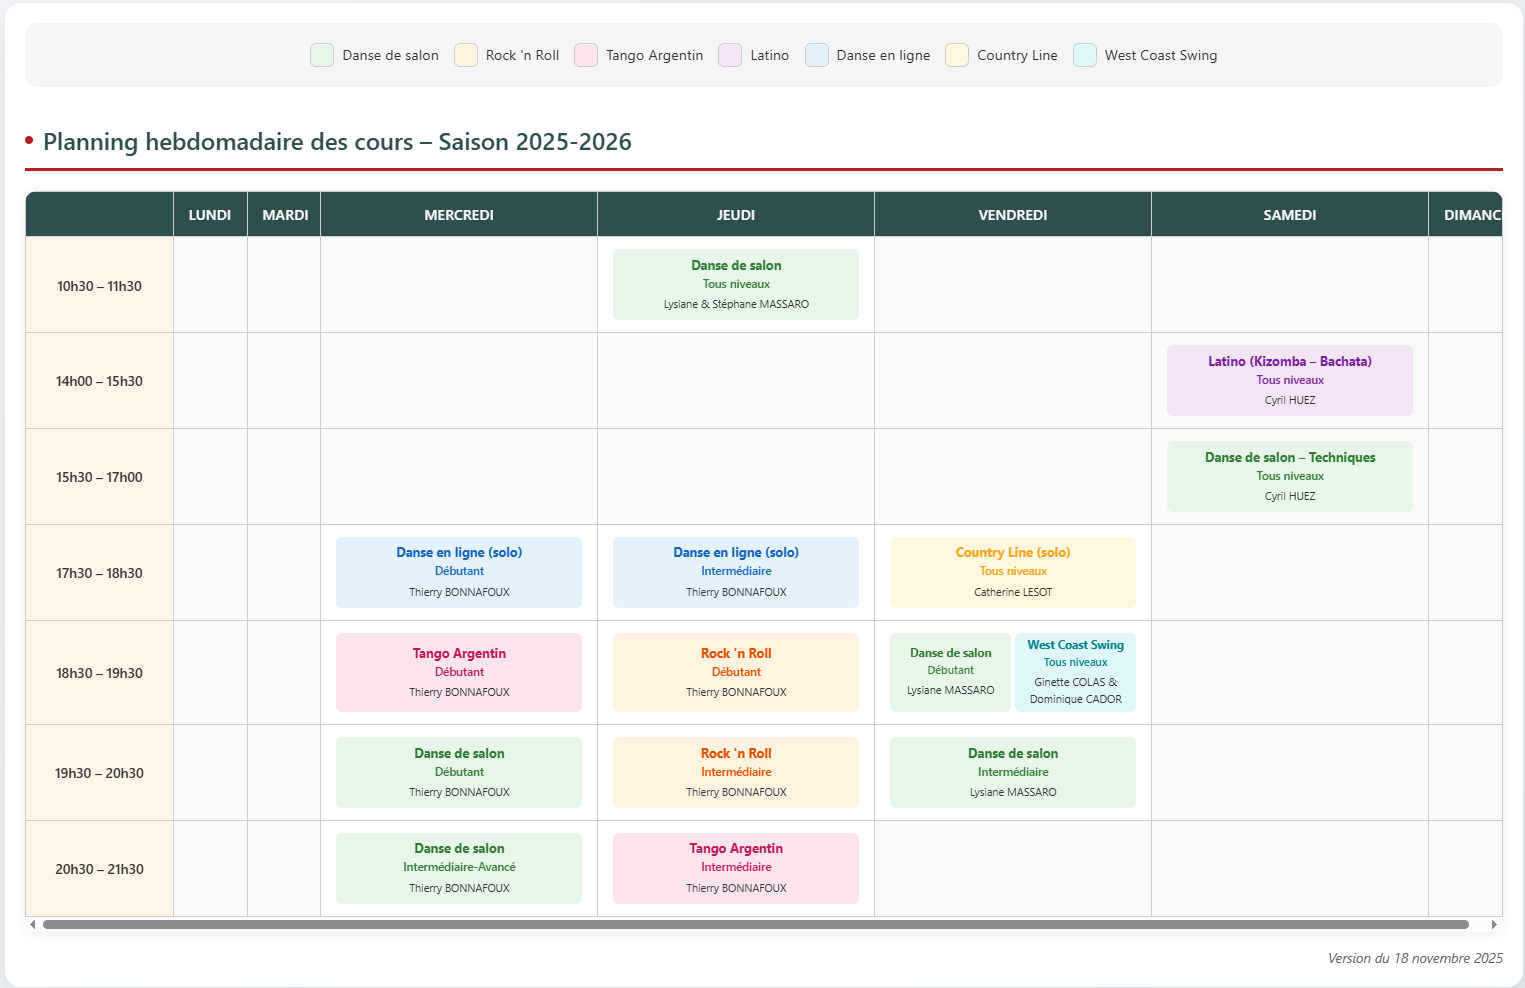Select the SAMEDI column header
The width and height of the screenshot is (1525, 988).
point(1289,215)
